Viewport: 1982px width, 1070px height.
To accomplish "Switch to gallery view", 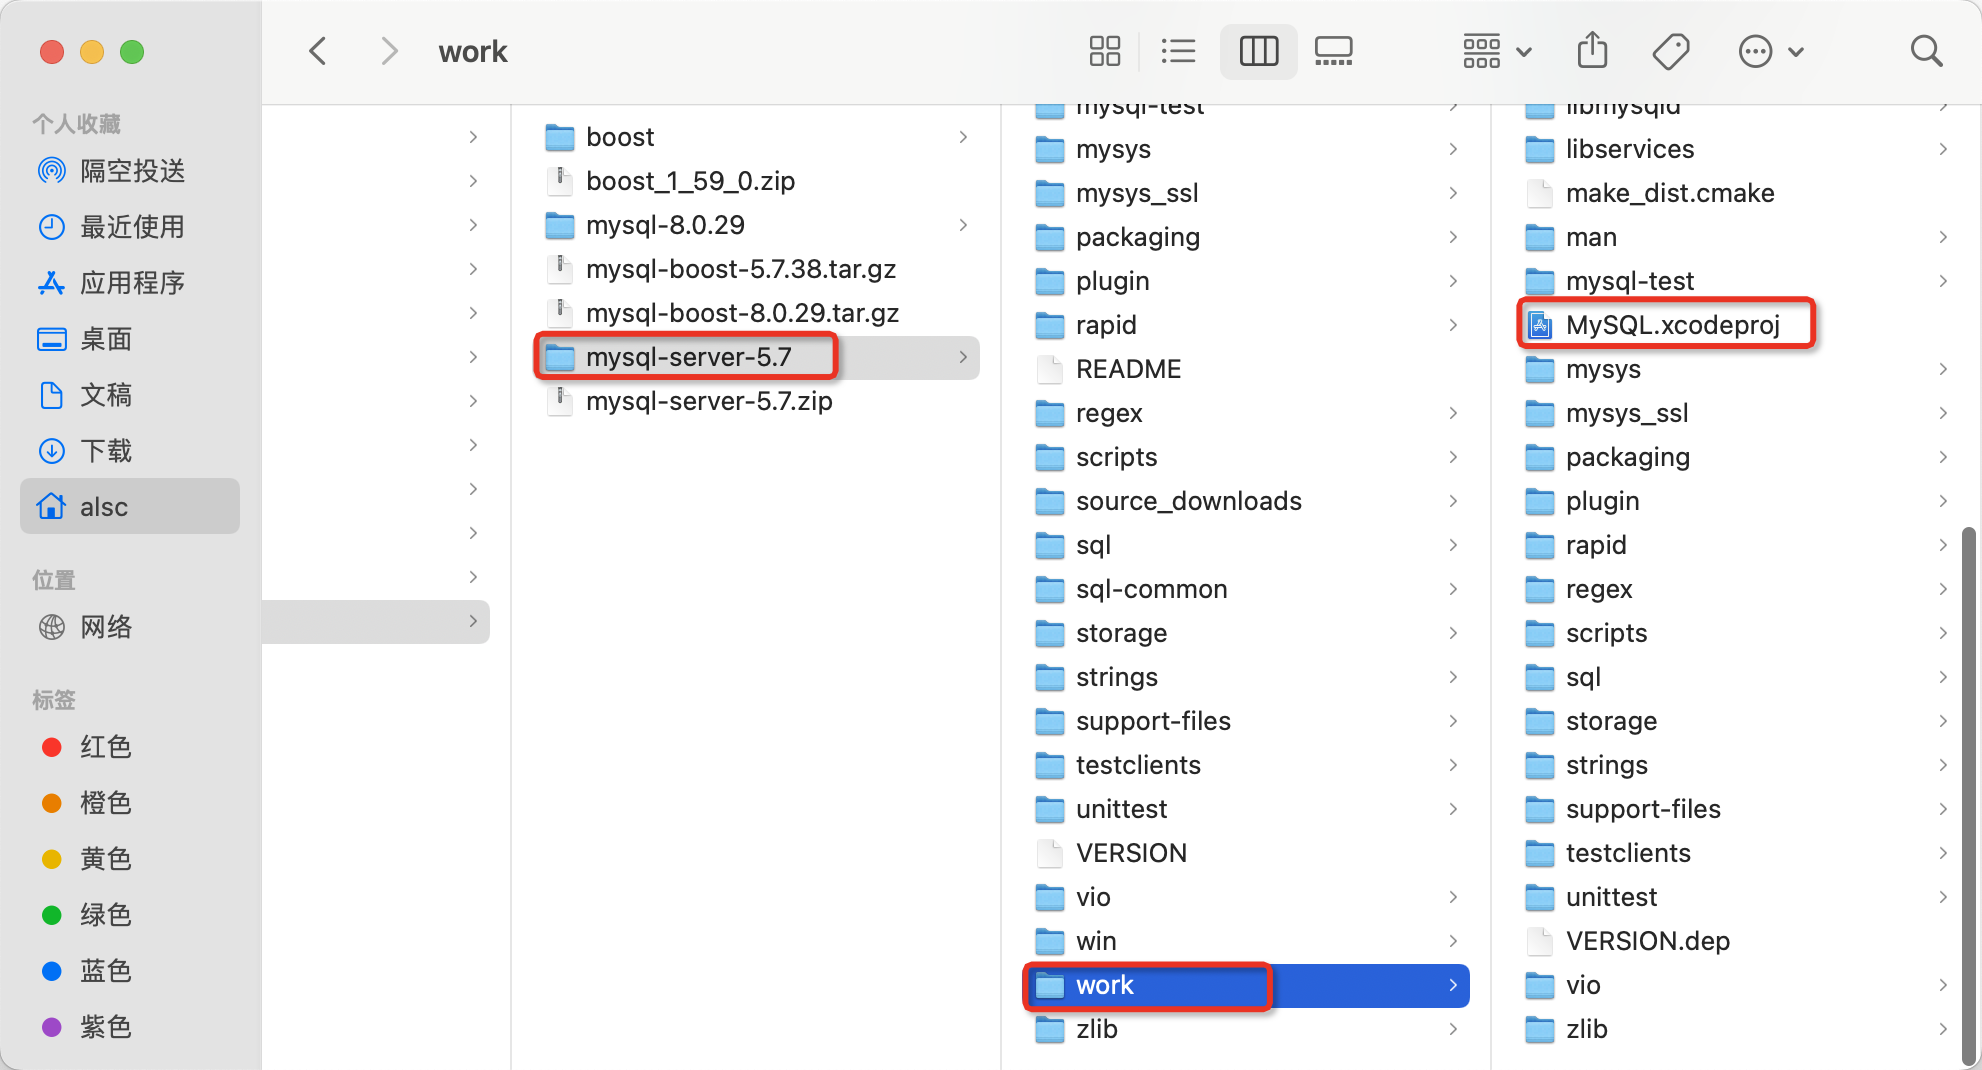I will 1334,51.
